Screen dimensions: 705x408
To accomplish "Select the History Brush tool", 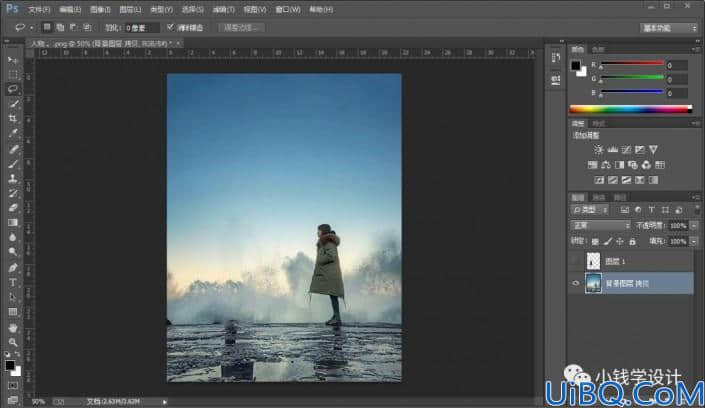I will pos(13,193).
